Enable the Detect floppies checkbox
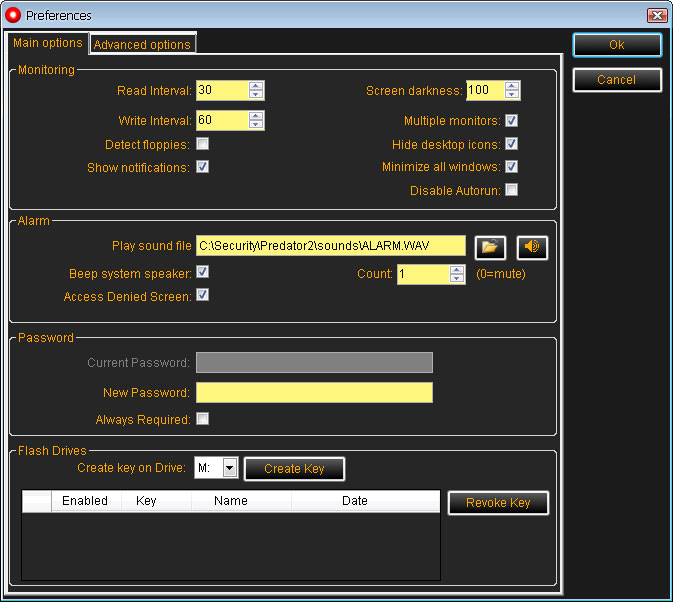 click(203, 144)
